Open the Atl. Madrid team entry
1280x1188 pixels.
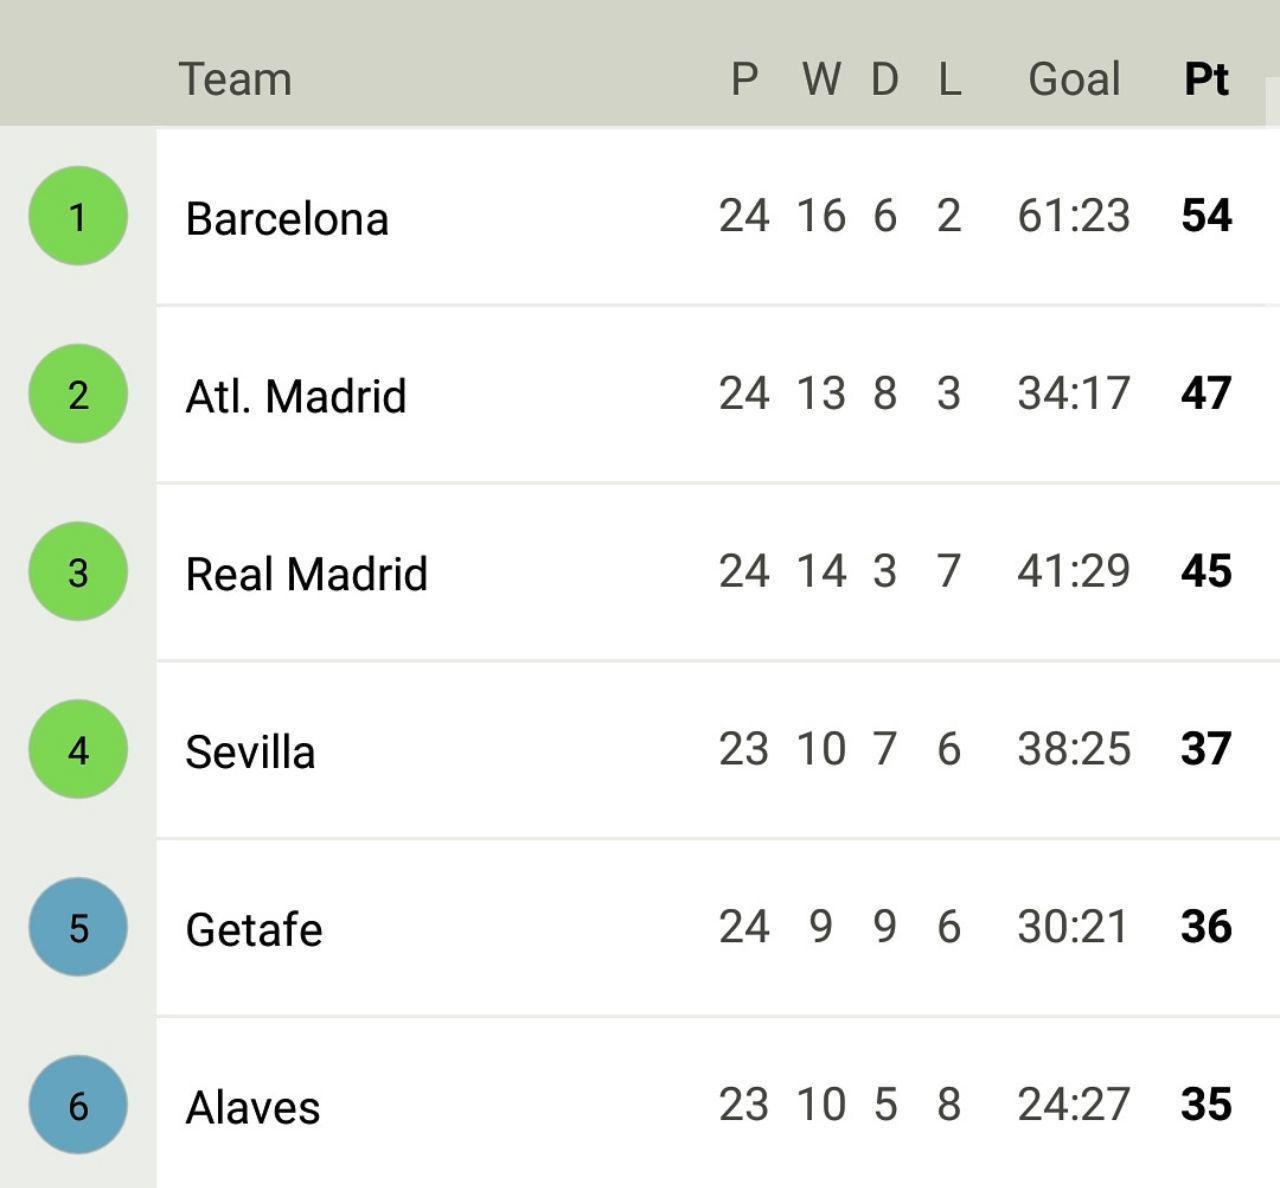pyautogui.click(x=296, y=396)
